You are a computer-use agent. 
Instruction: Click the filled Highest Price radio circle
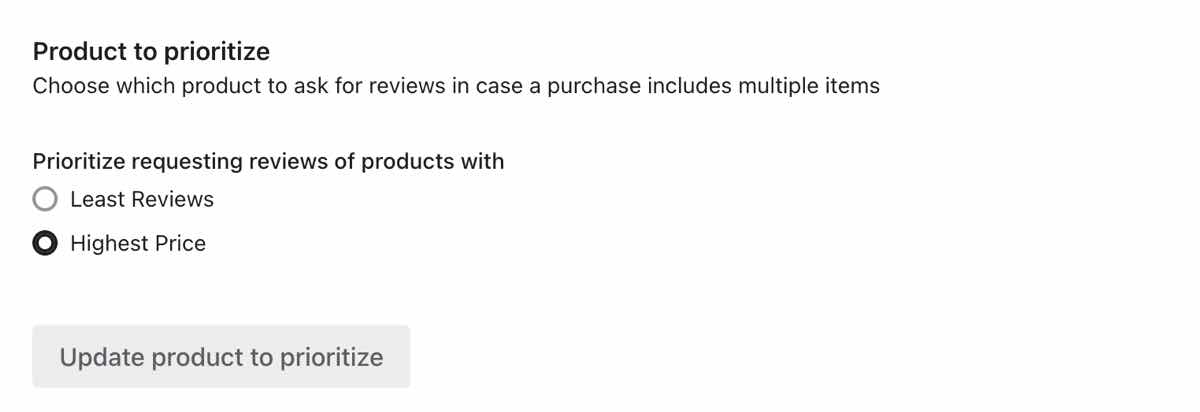click(45, 244)
